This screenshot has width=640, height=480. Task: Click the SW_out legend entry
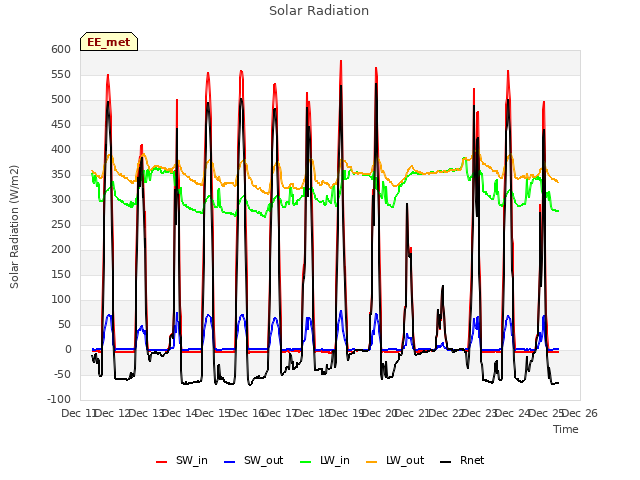[253, 460]
